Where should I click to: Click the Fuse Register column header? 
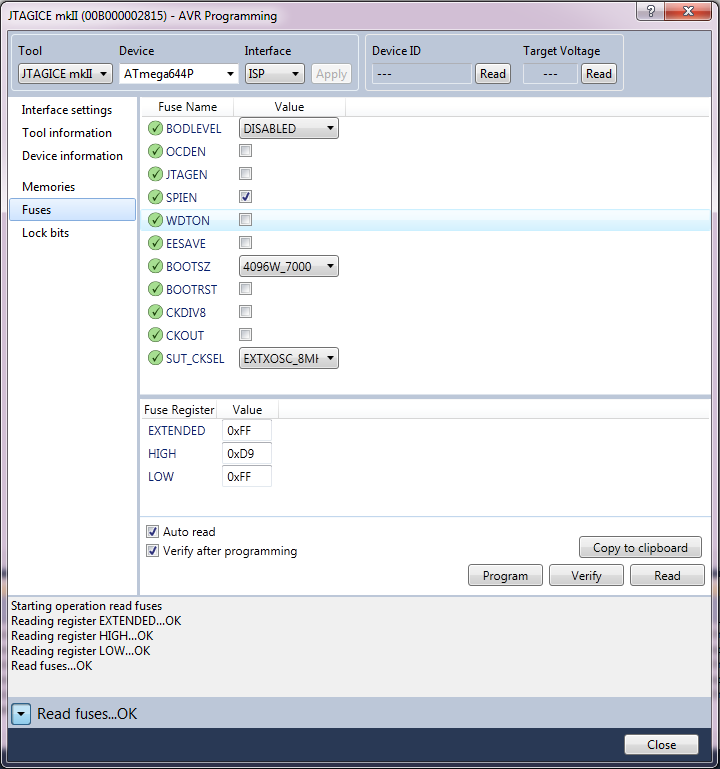point(179,410)
